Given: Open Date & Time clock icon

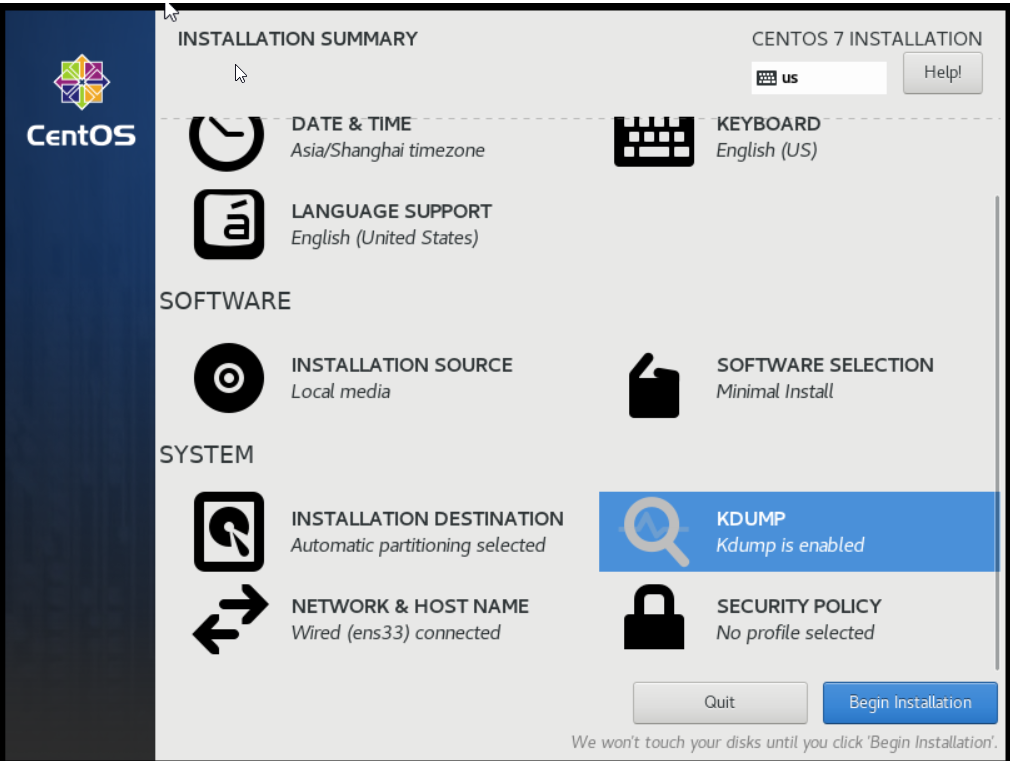Looking at the screenshot, I should click(x=226, y=143).
